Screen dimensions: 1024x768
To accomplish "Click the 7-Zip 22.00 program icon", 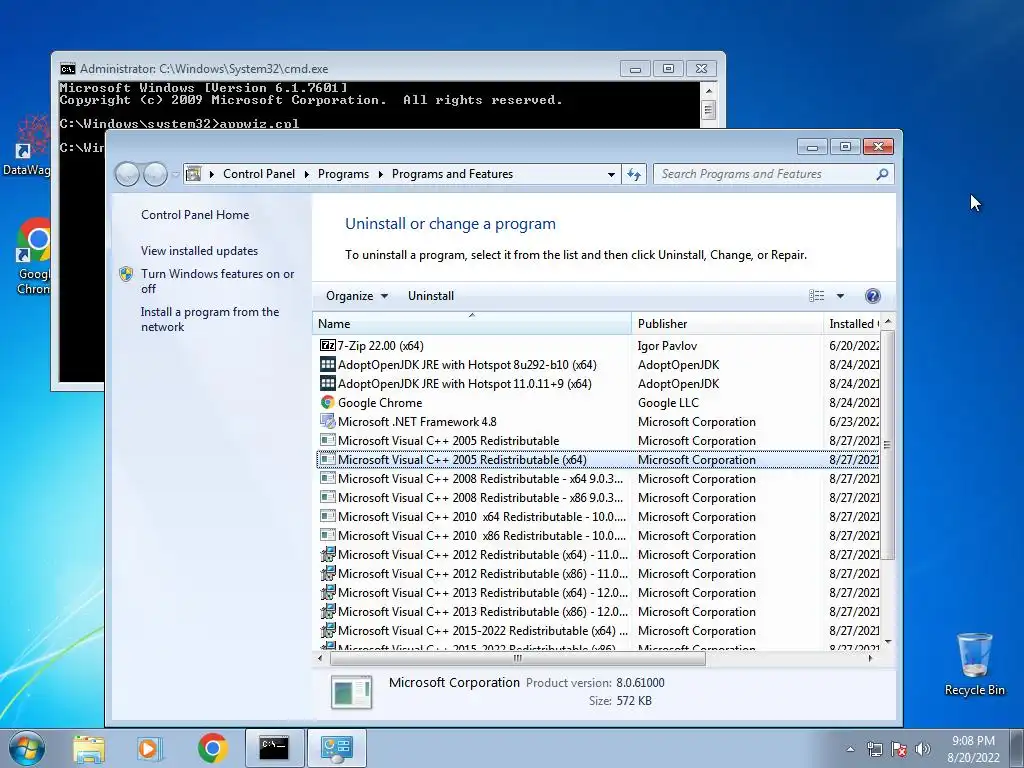I will (x=327, y=345).
